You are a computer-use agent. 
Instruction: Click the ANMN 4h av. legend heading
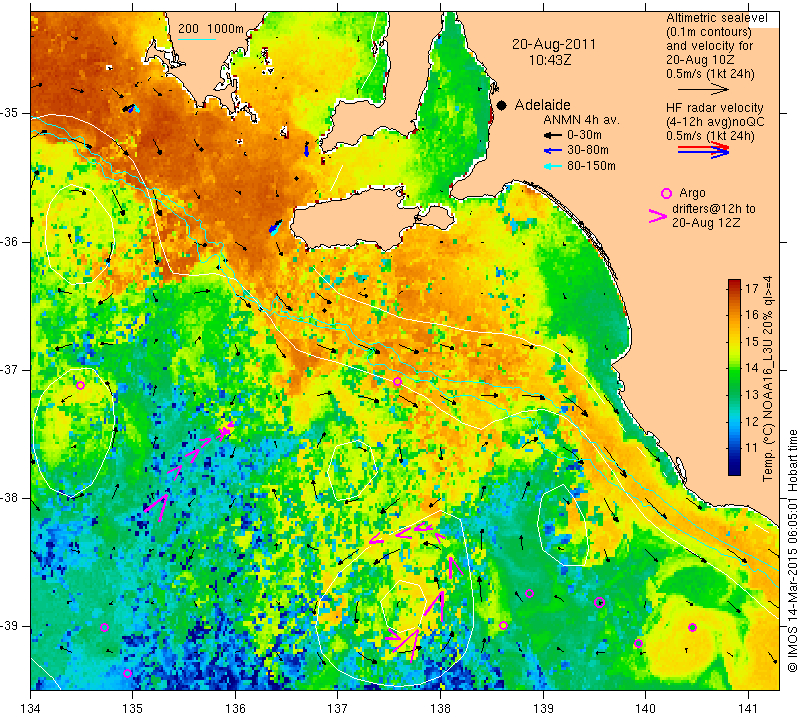click(581, 120)
